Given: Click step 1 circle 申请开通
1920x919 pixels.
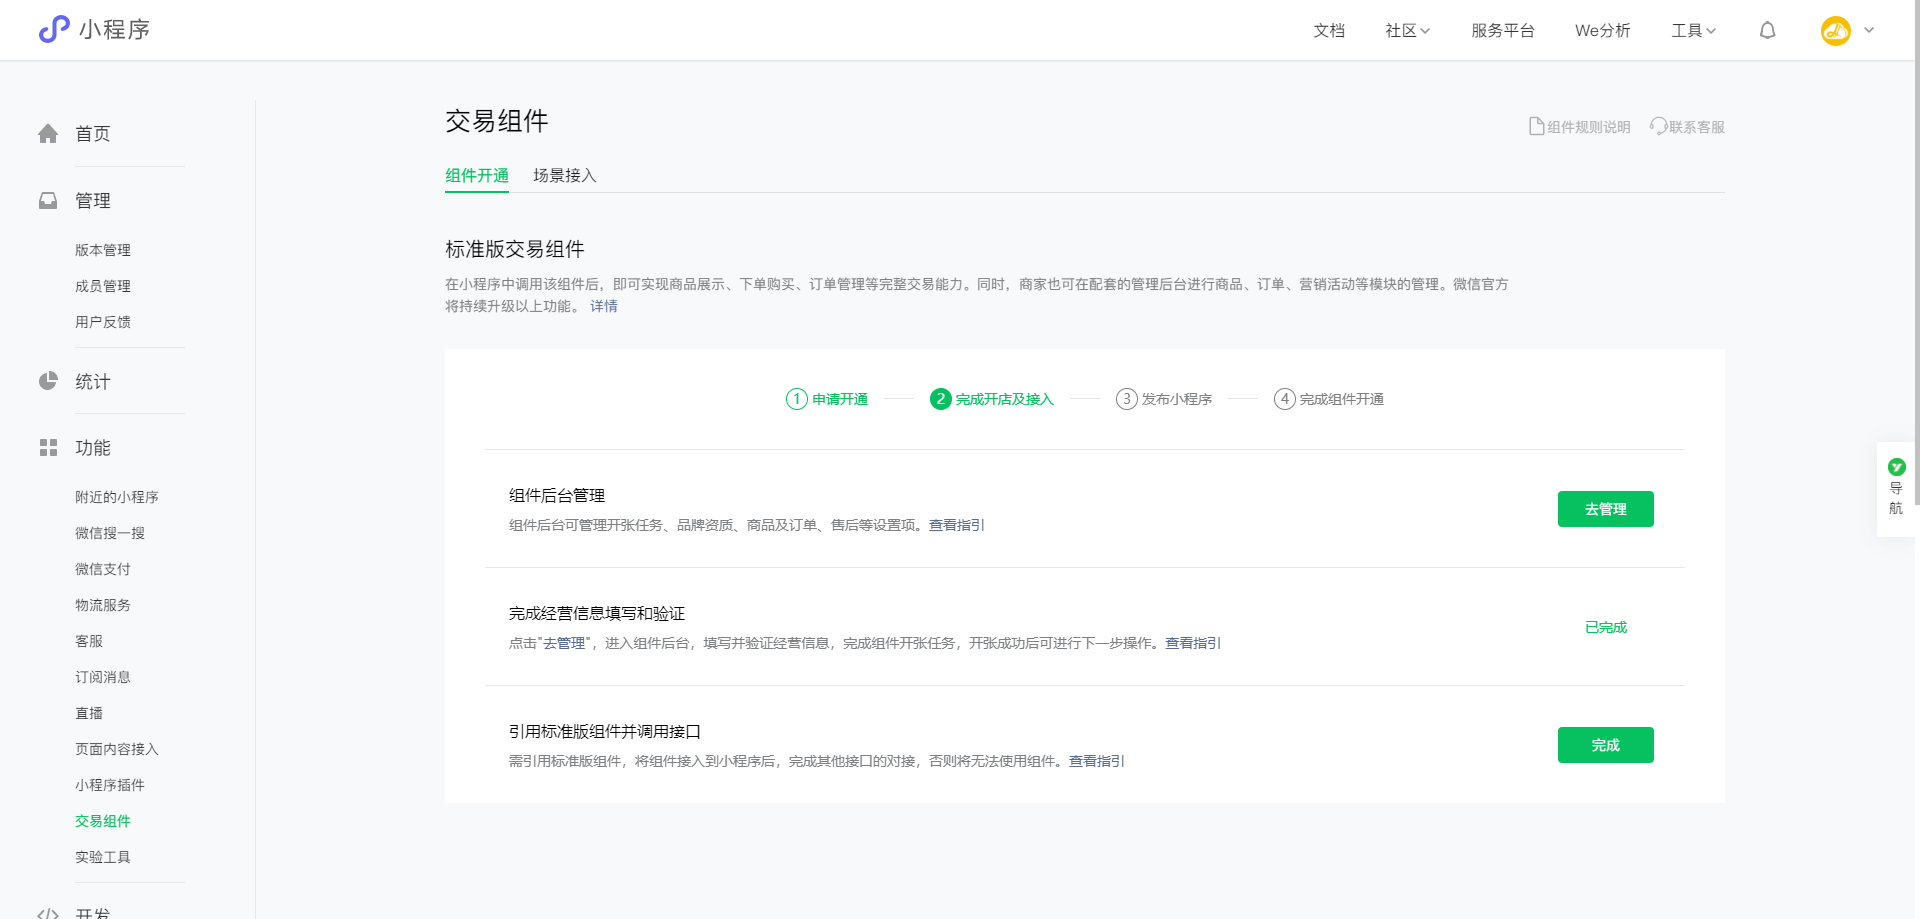Looking at the screenshot, I should pyautogui.click(x=796, y=399).
